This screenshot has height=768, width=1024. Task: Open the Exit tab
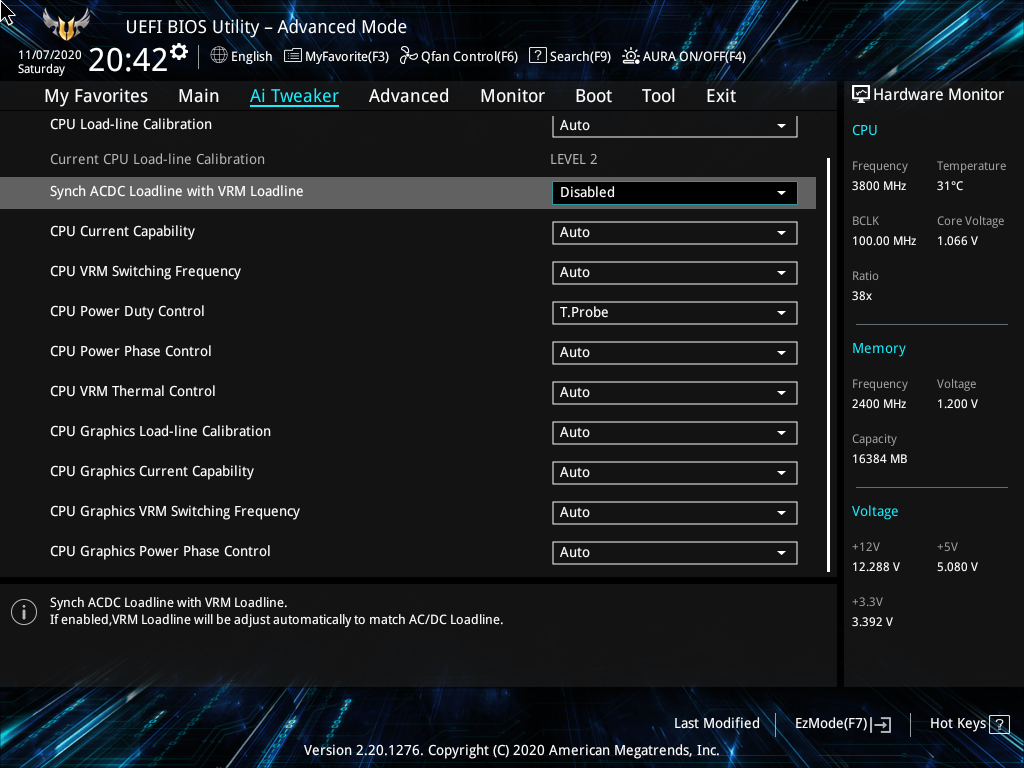coord(721,96)
